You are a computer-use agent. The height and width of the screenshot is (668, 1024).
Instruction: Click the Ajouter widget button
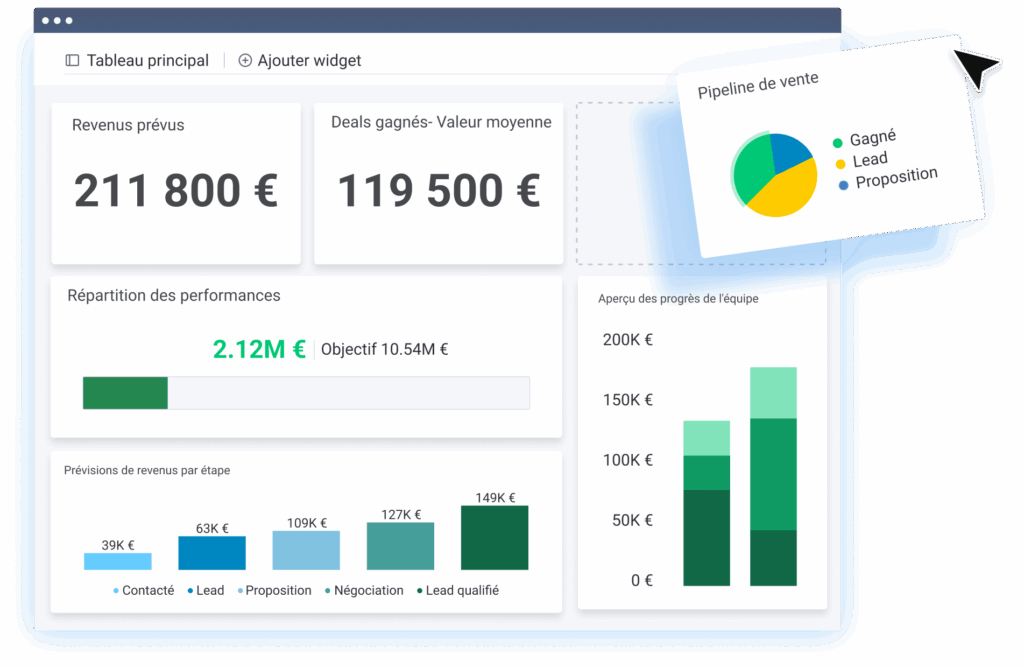(x=300, y=61)
